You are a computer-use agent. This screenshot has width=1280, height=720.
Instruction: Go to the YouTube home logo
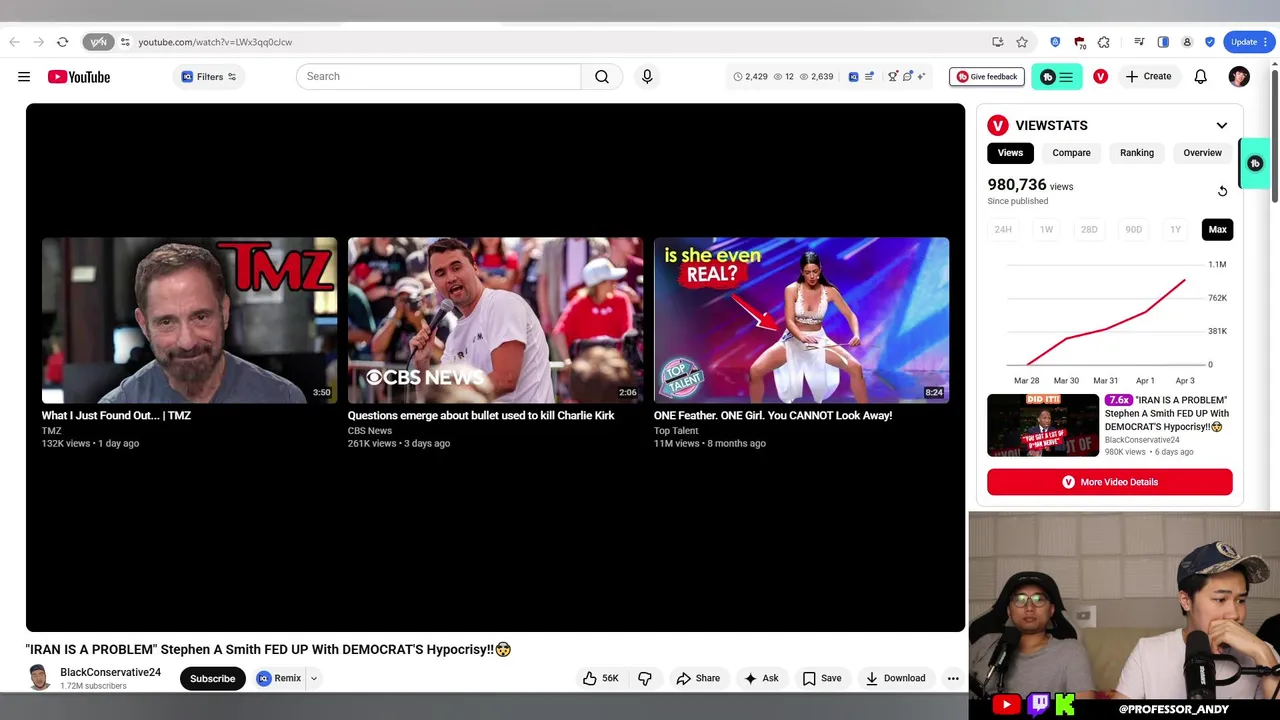point(78,77)
